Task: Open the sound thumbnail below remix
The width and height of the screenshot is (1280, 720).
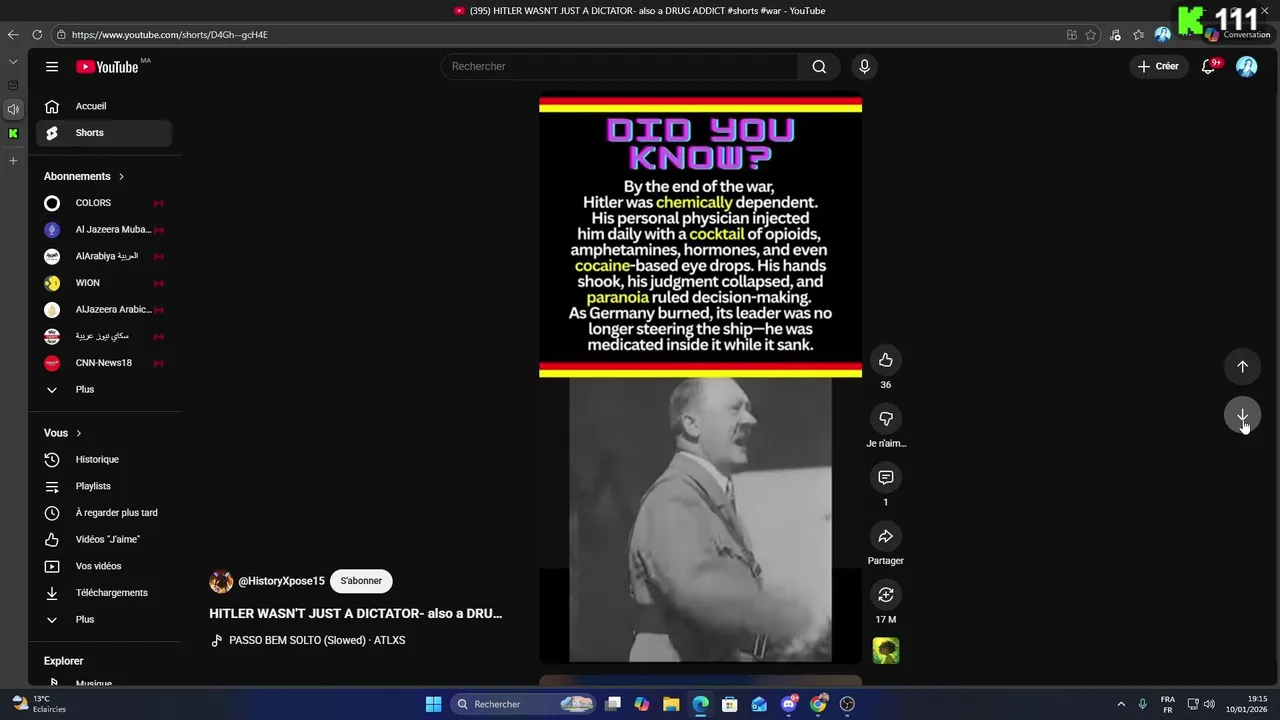Action: click(885, 650)
